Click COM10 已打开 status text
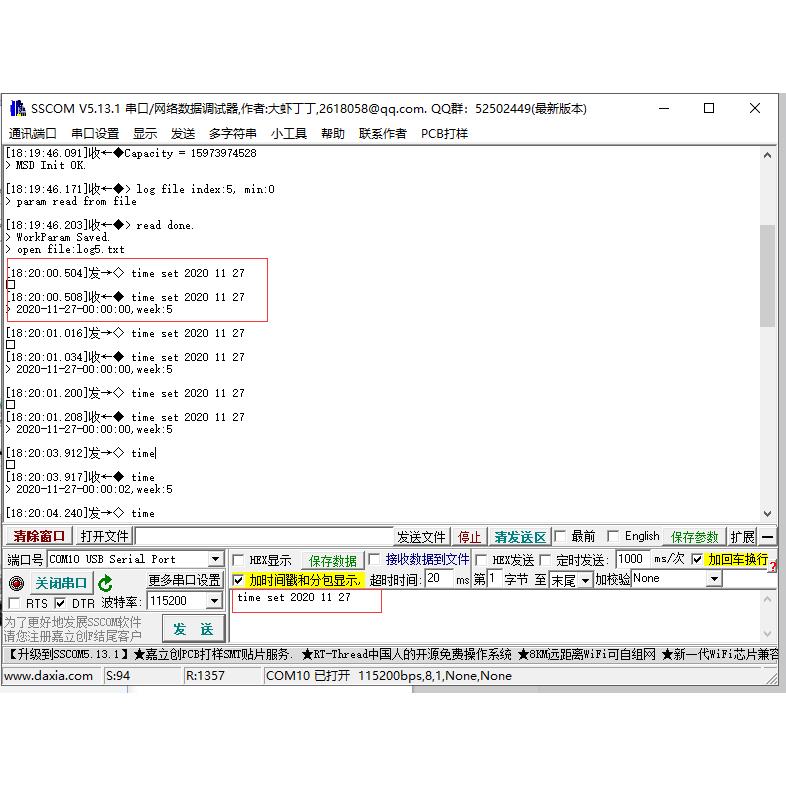The image size is (786, 786). (x=388, y=676)
